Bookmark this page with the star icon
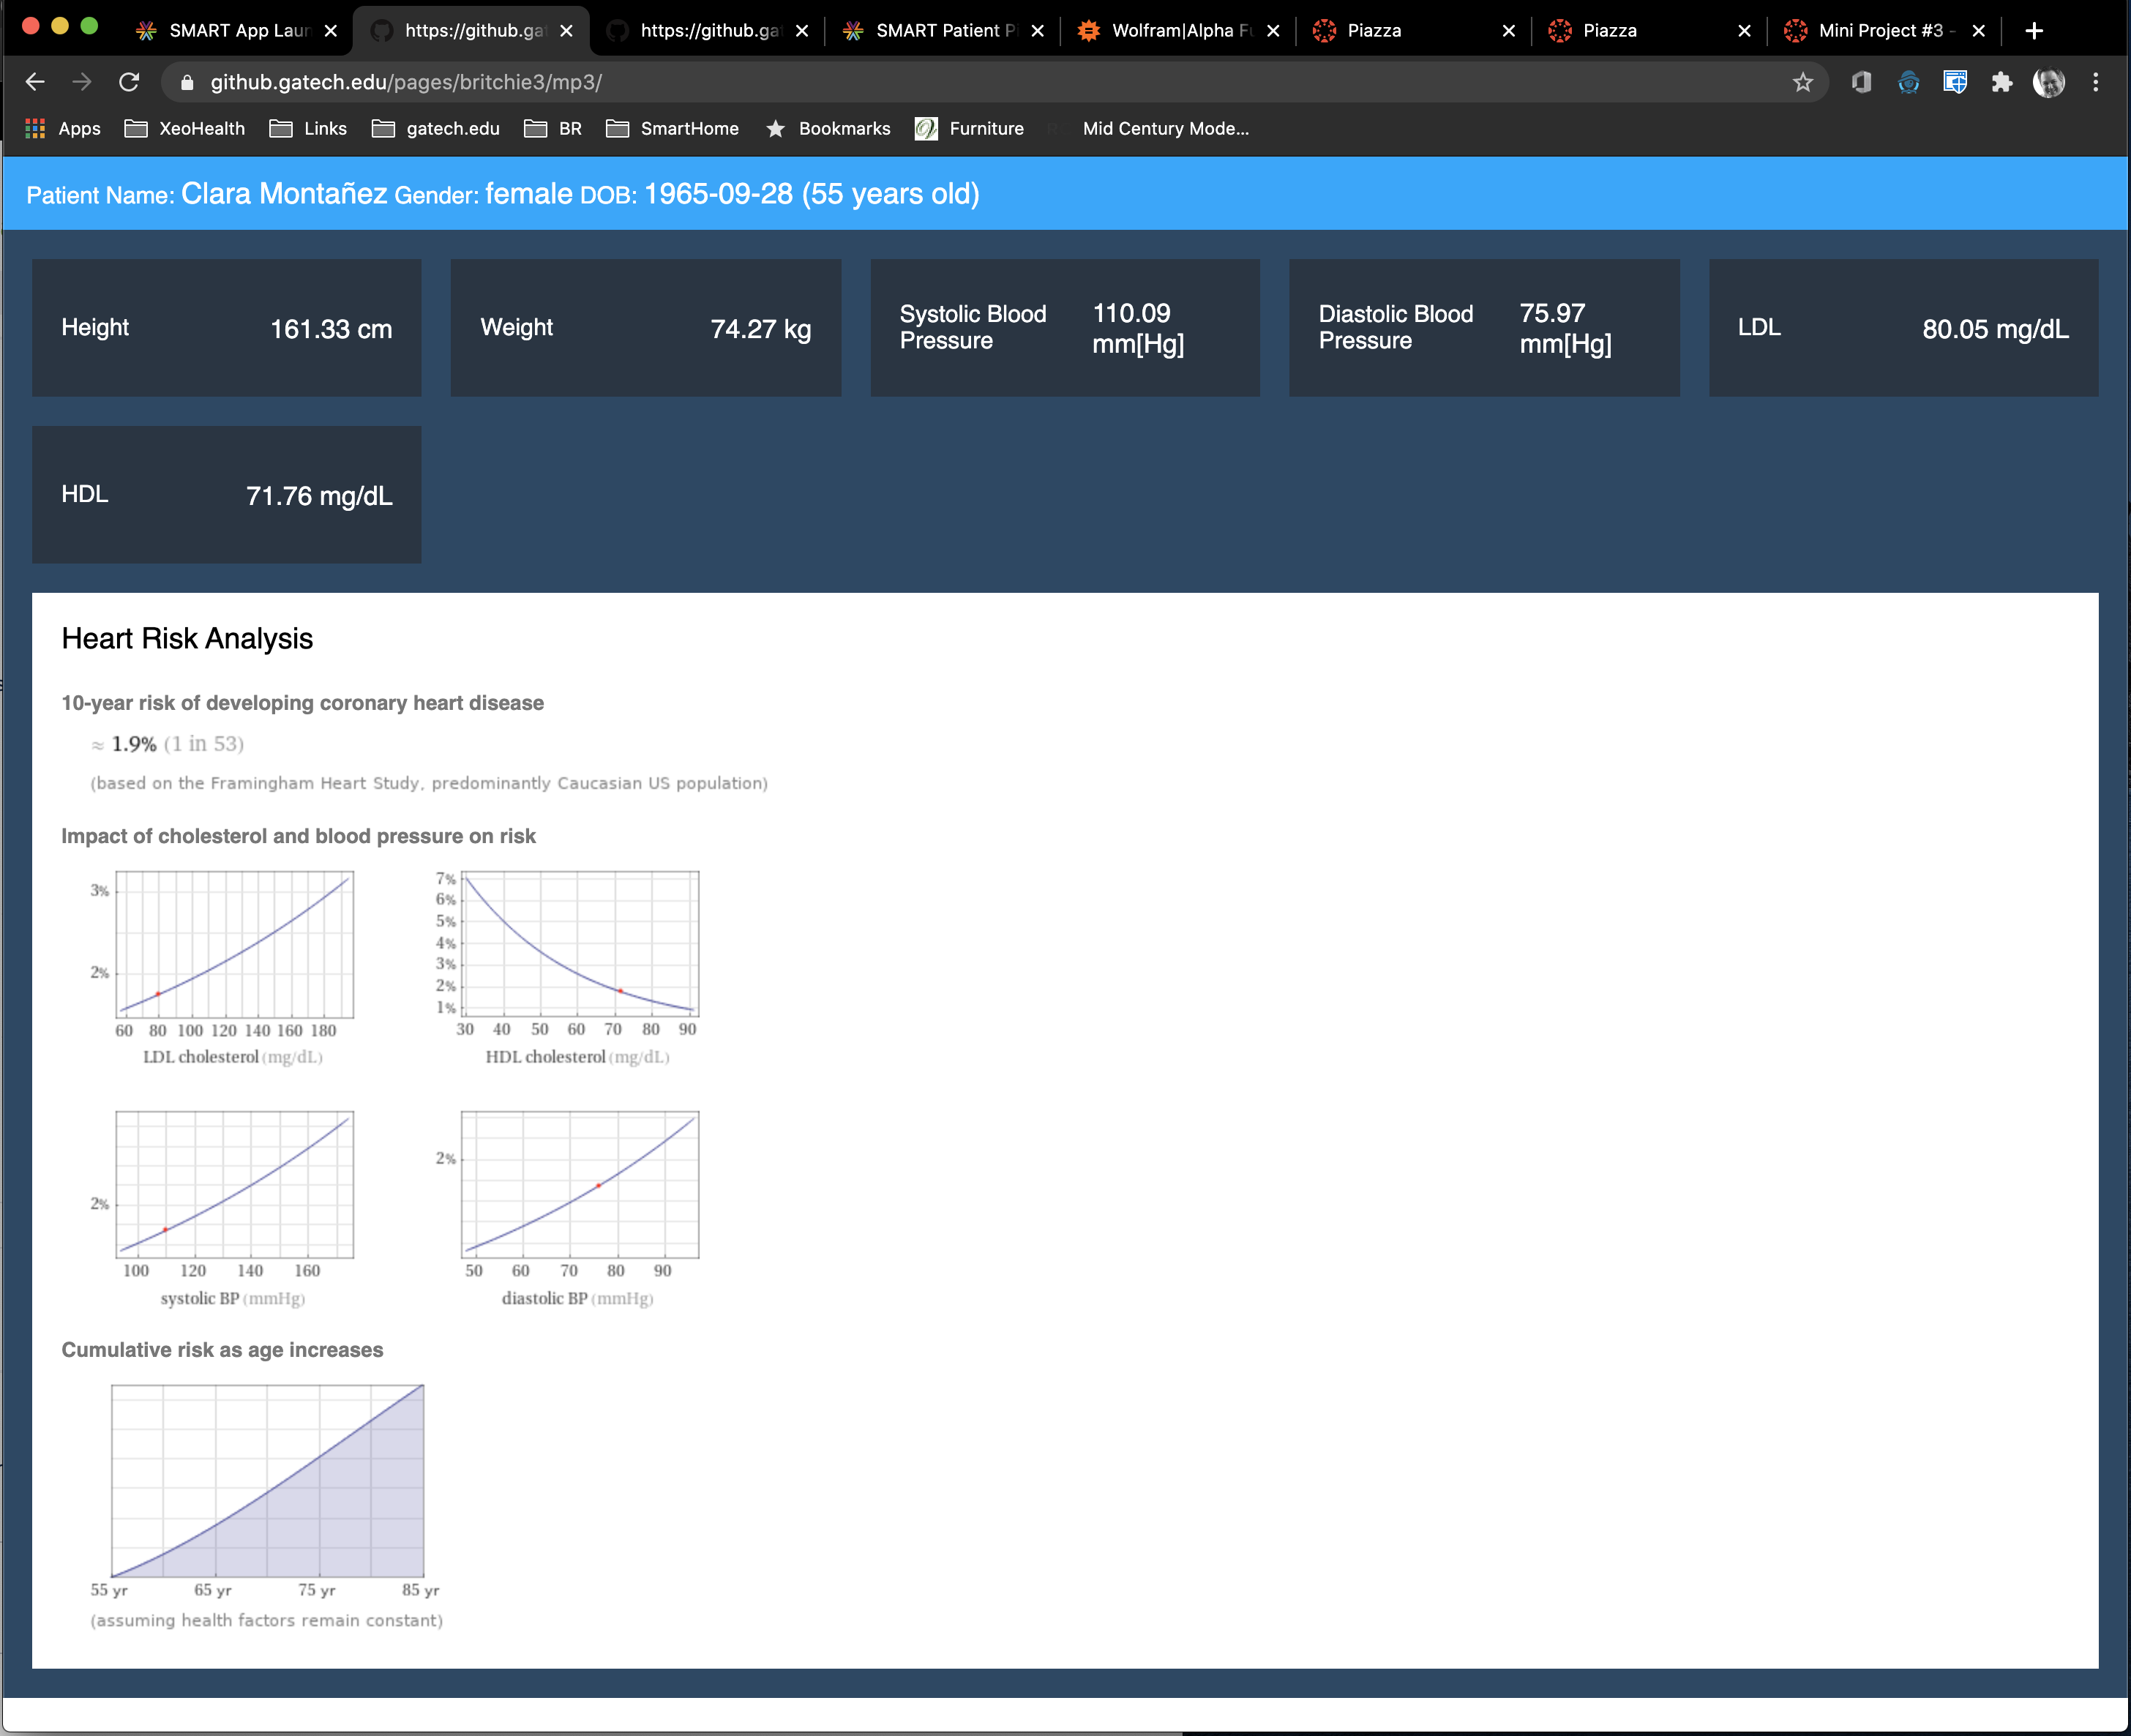The height and width of the screenshot is (1736, 2131). coord(1802,82)
